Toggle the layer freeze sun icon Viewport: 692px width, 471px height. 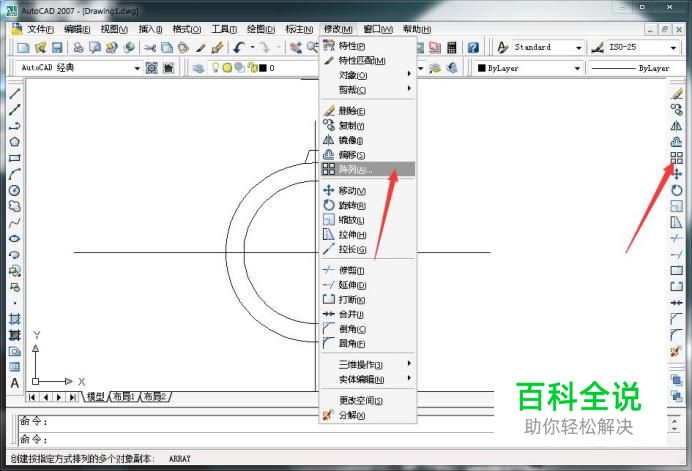(227, 68)
